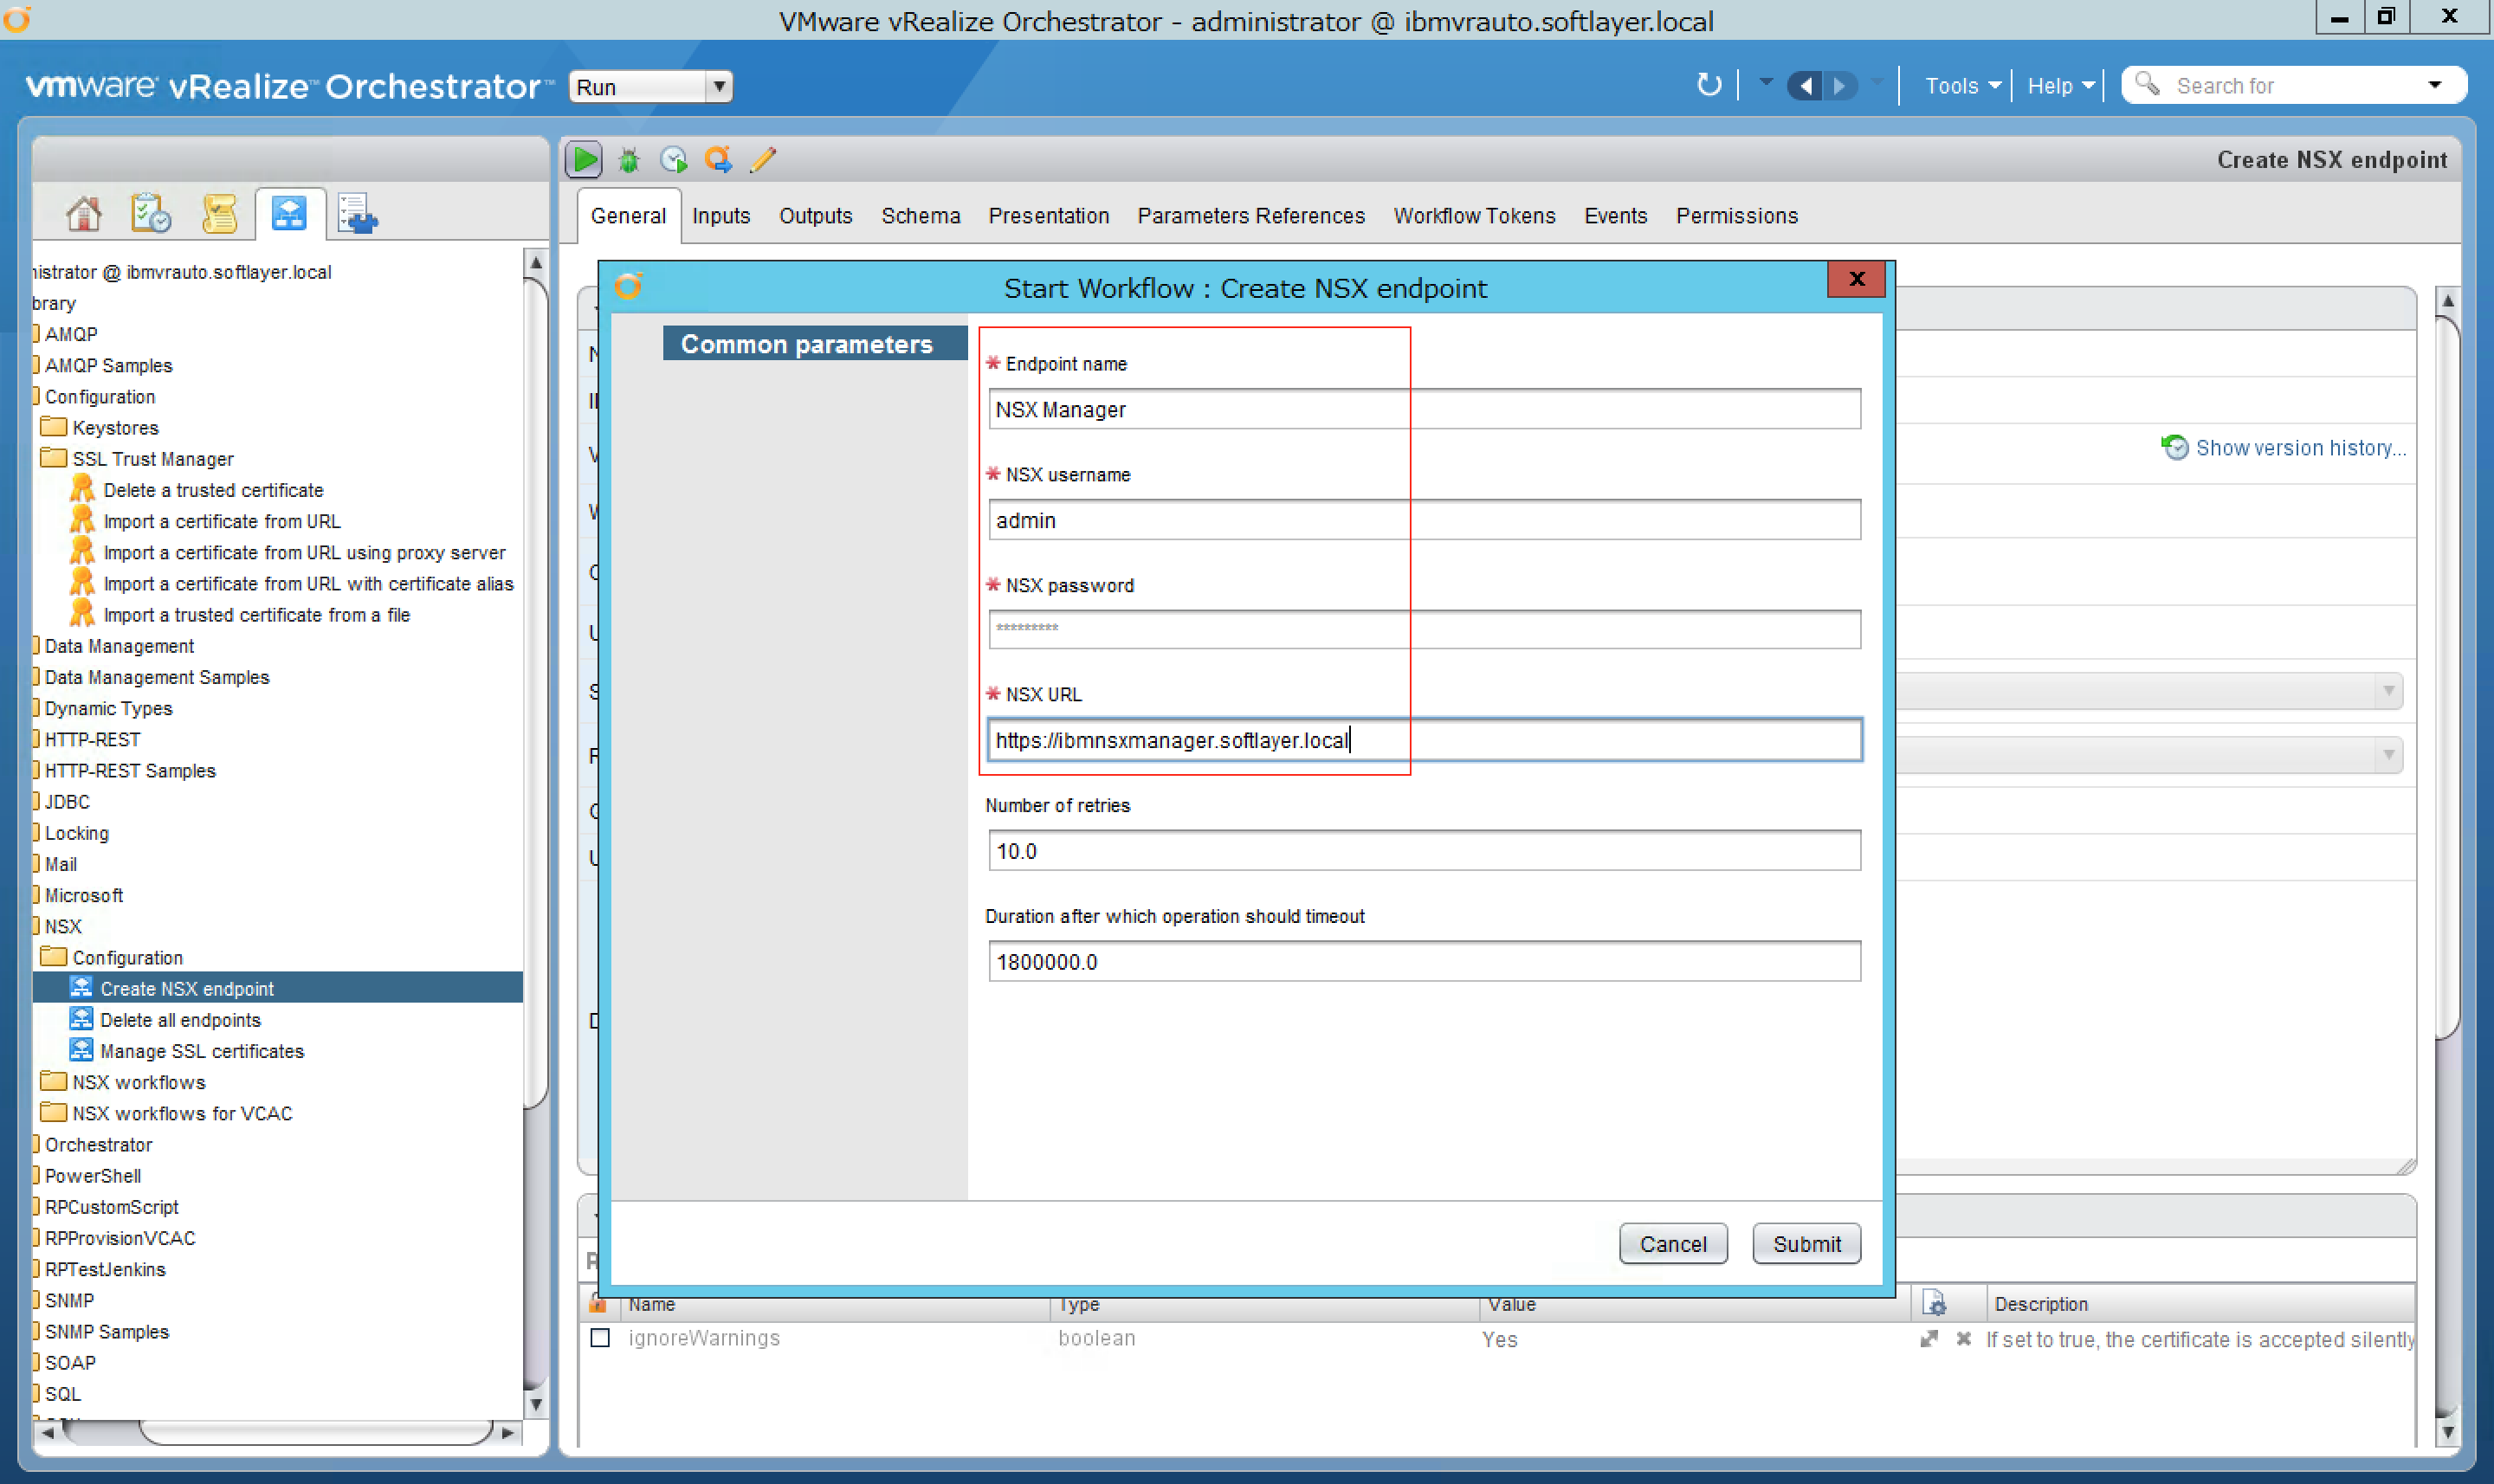
Task: Switch to the Permissions tab
Action: [x=1736, y=215]
